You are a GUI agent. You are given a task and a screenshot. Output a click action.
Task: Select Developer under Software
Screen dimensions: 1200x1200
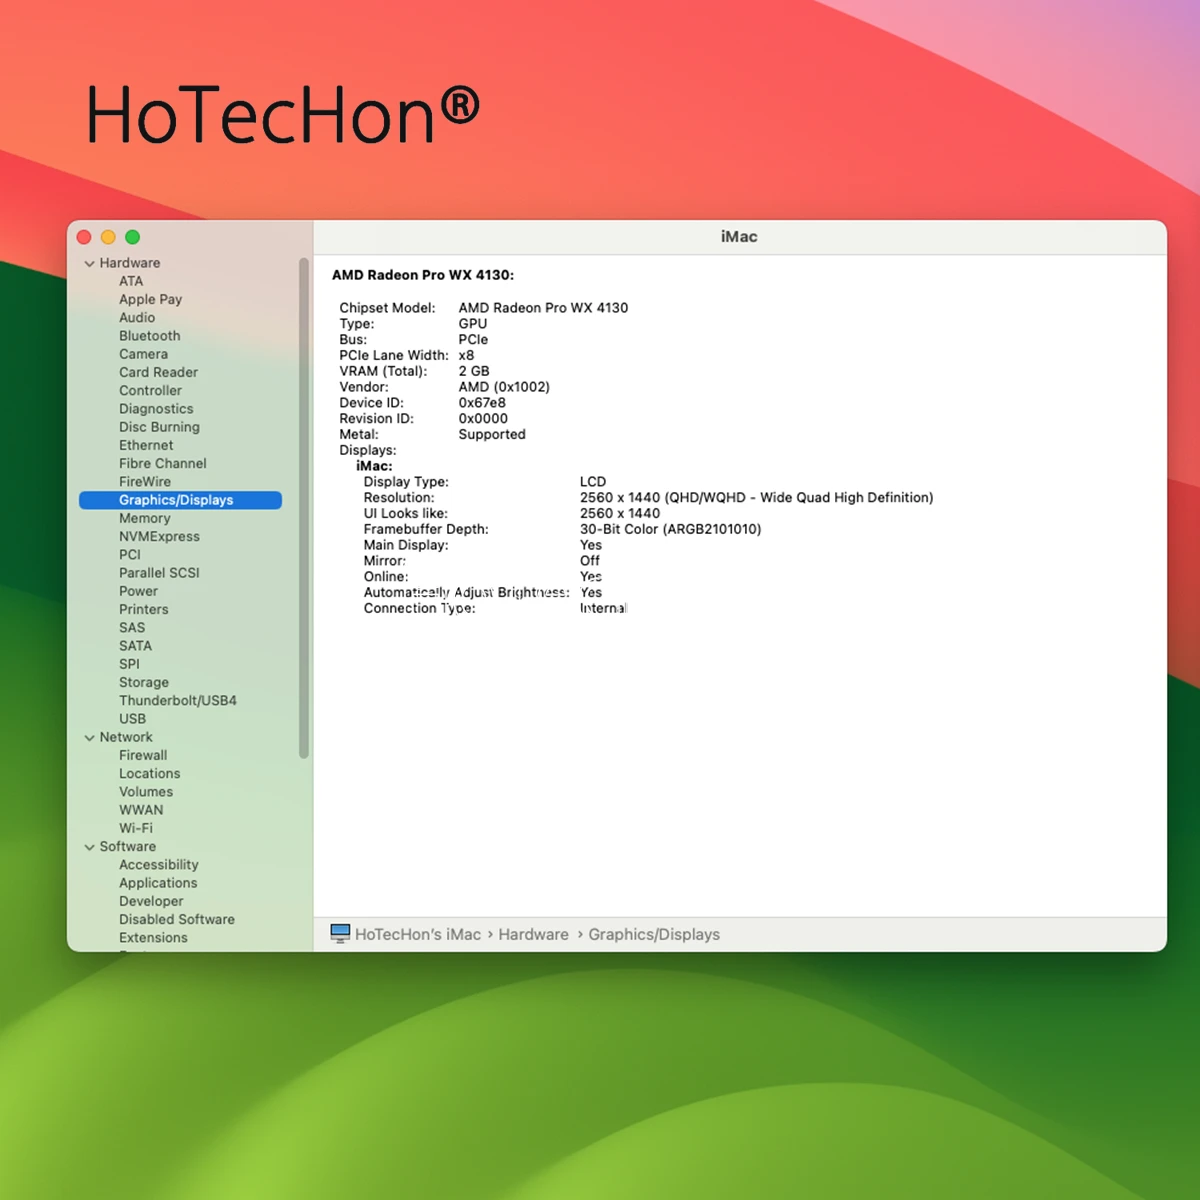(x=151, y=901)
